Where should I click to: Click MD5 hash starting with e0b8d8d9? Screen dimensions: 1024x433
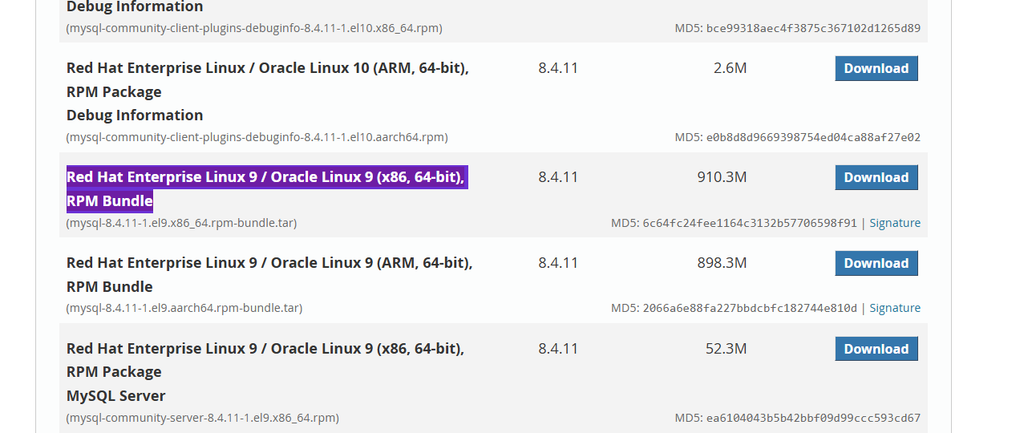pos(814,137)
